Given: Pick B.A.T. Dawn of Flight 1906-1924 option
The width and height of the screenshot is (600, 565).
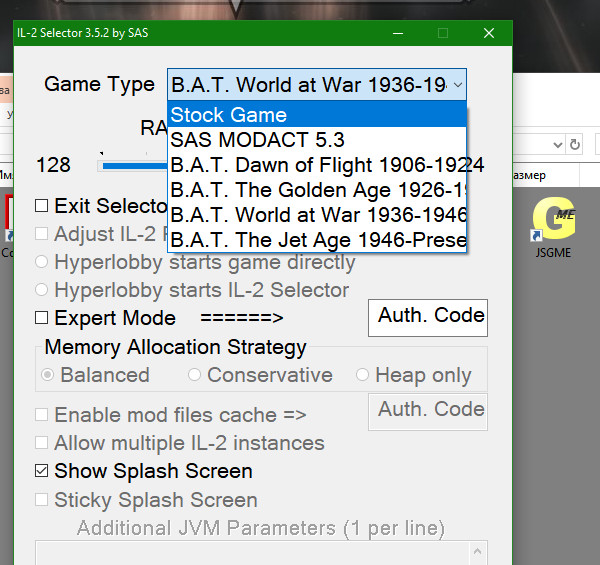Looking at the screenshot, I should pyautogui.click(x=317, y=165).
